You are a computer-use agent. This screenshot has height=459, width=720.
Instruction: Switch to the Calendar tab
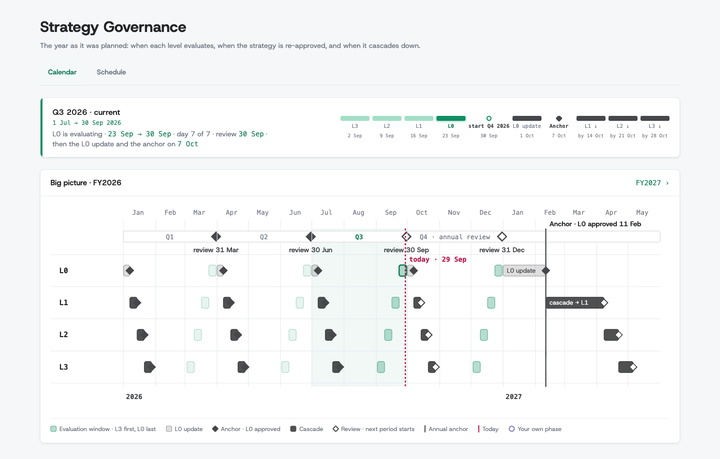coord(62,72)
